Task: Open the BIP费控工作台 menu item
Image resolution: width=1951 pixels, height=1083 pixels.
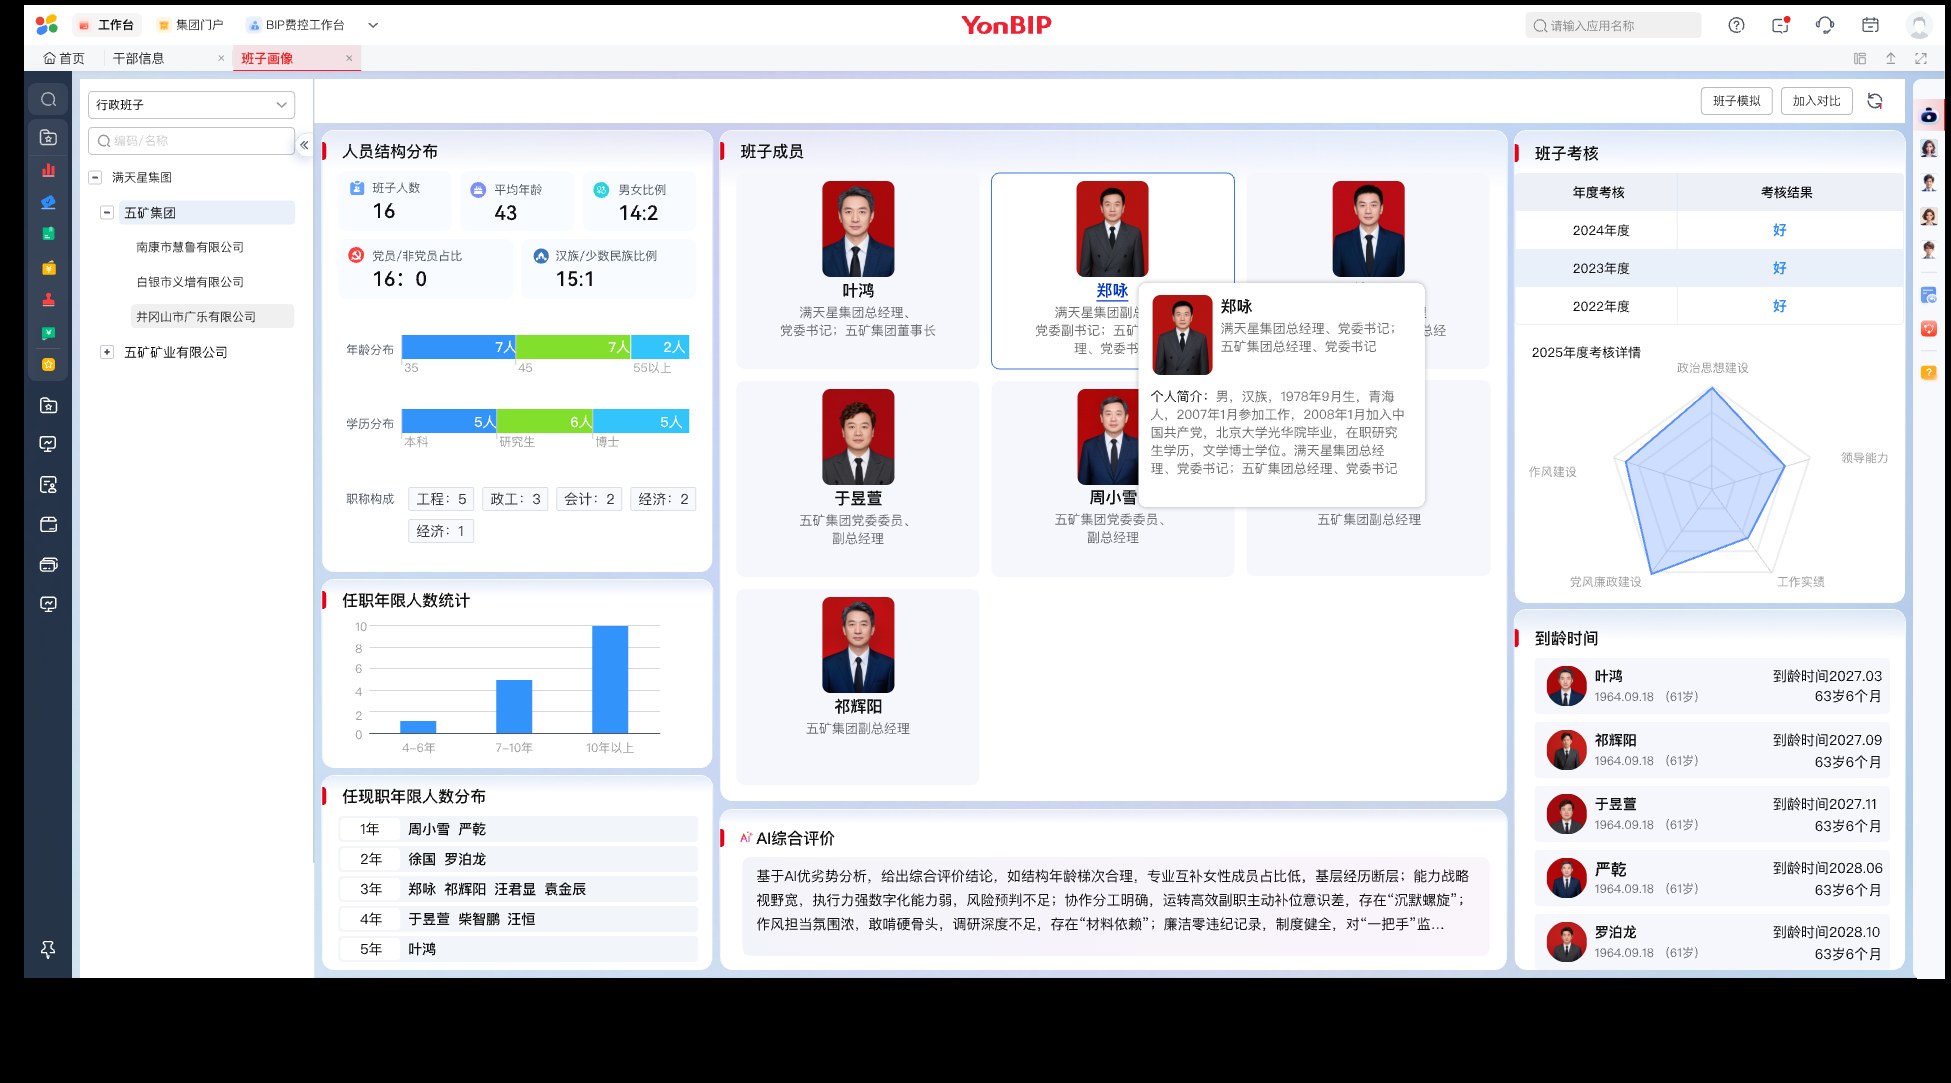Action: [296, 25]
